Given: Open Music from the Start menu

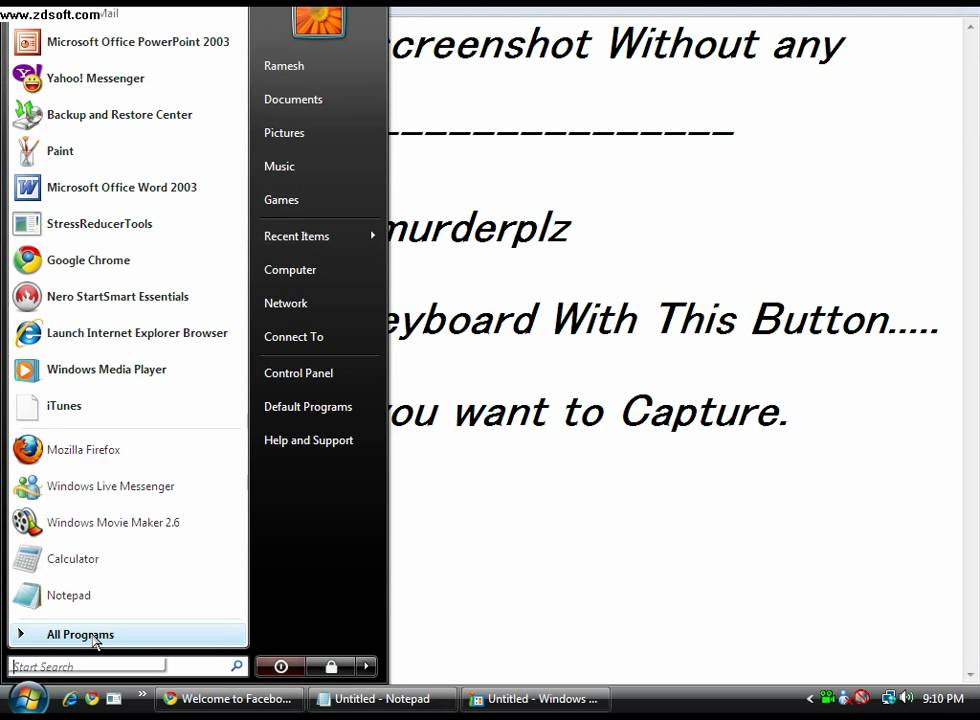Looking at the screenshot, I should pos(279,166).
